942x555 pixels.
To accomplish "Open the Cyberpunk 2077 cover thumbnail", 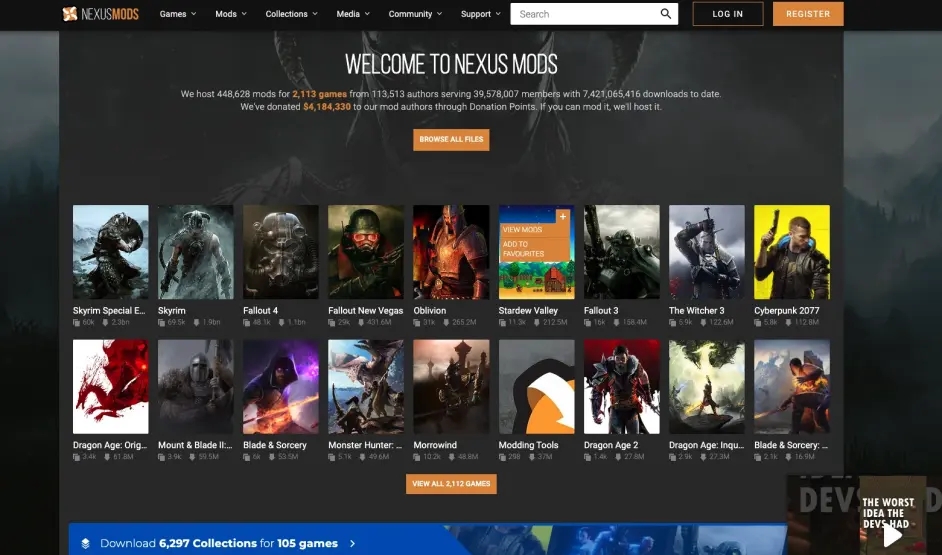I will coord(792,252).
